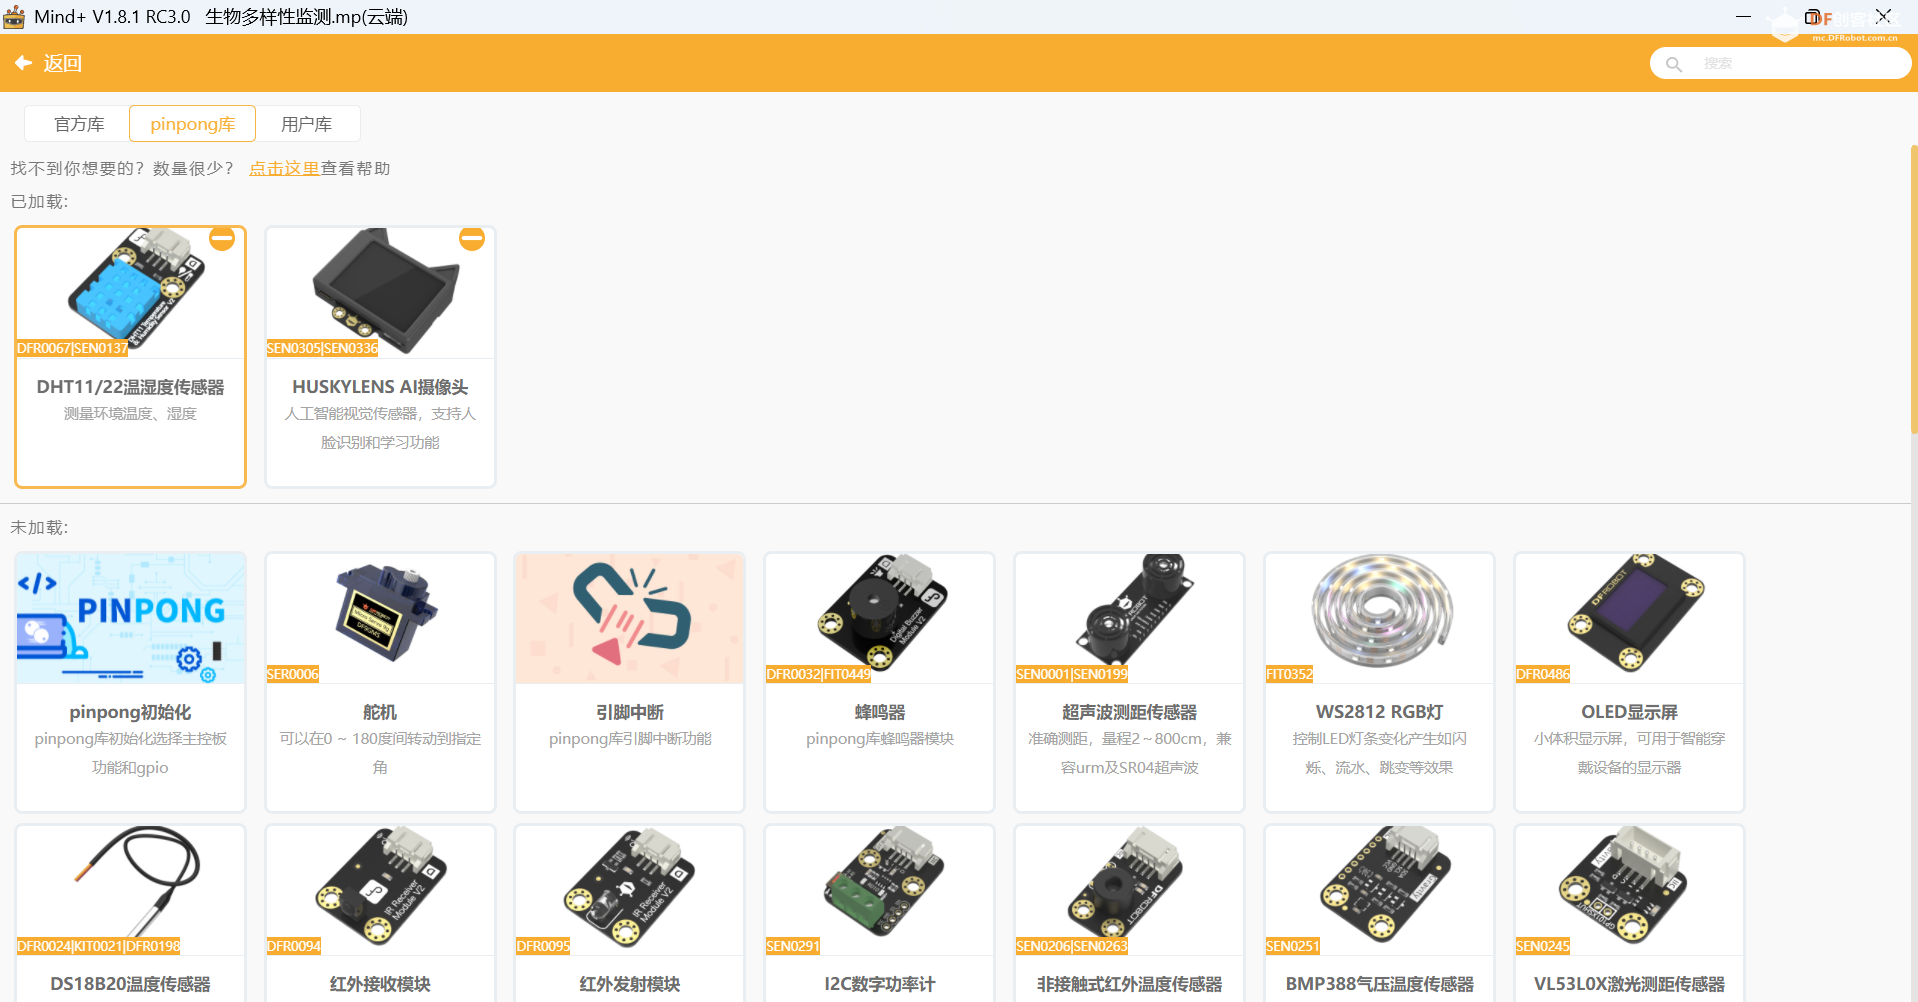Load the WS2812 RGB灯 strip module
Screen dimensions: 1918x1002
click(1380, 682)
